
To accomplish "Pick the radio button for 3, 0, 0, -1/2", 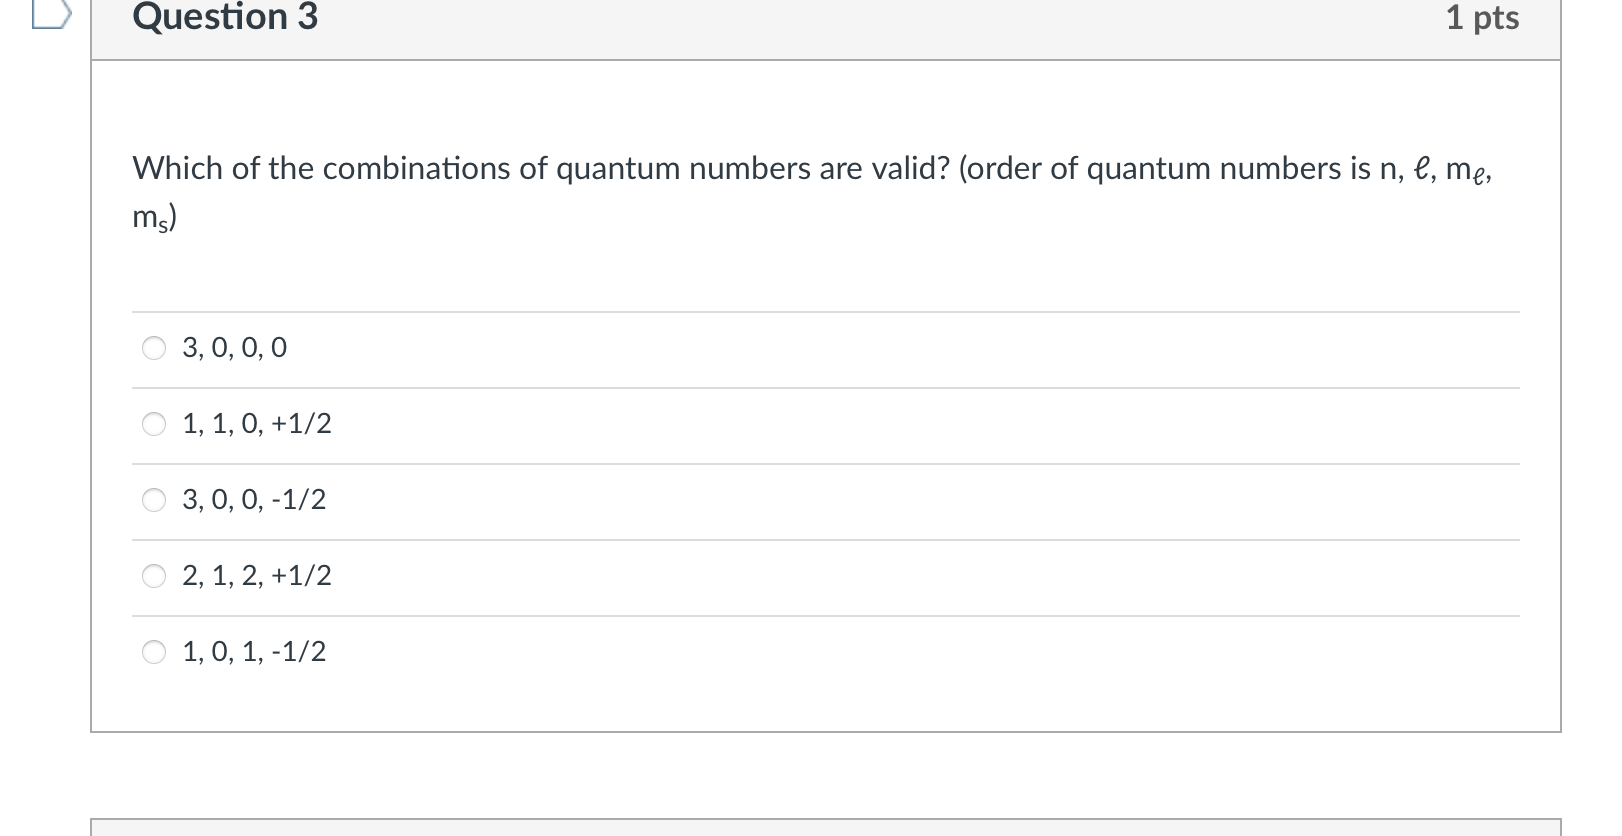I will 154,500.
